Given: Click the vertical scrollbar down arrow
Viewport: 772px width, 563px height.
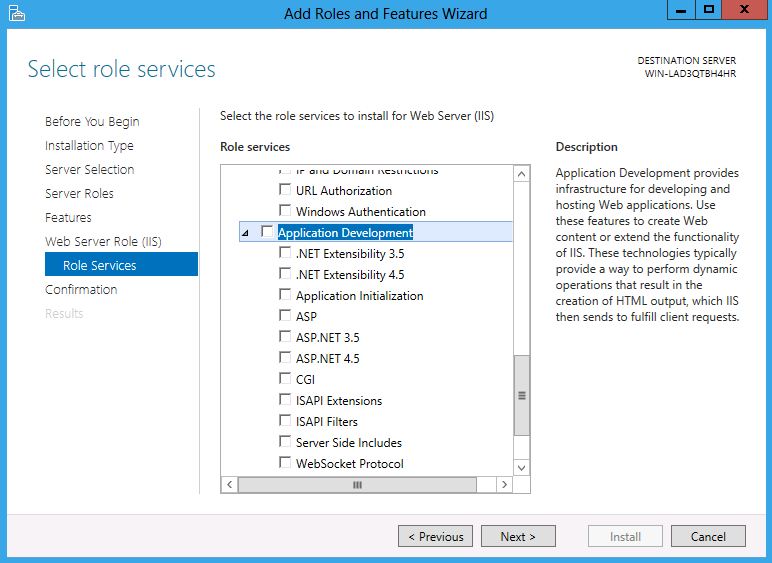Looking at the screenshot, I should (x=522, y=468).
